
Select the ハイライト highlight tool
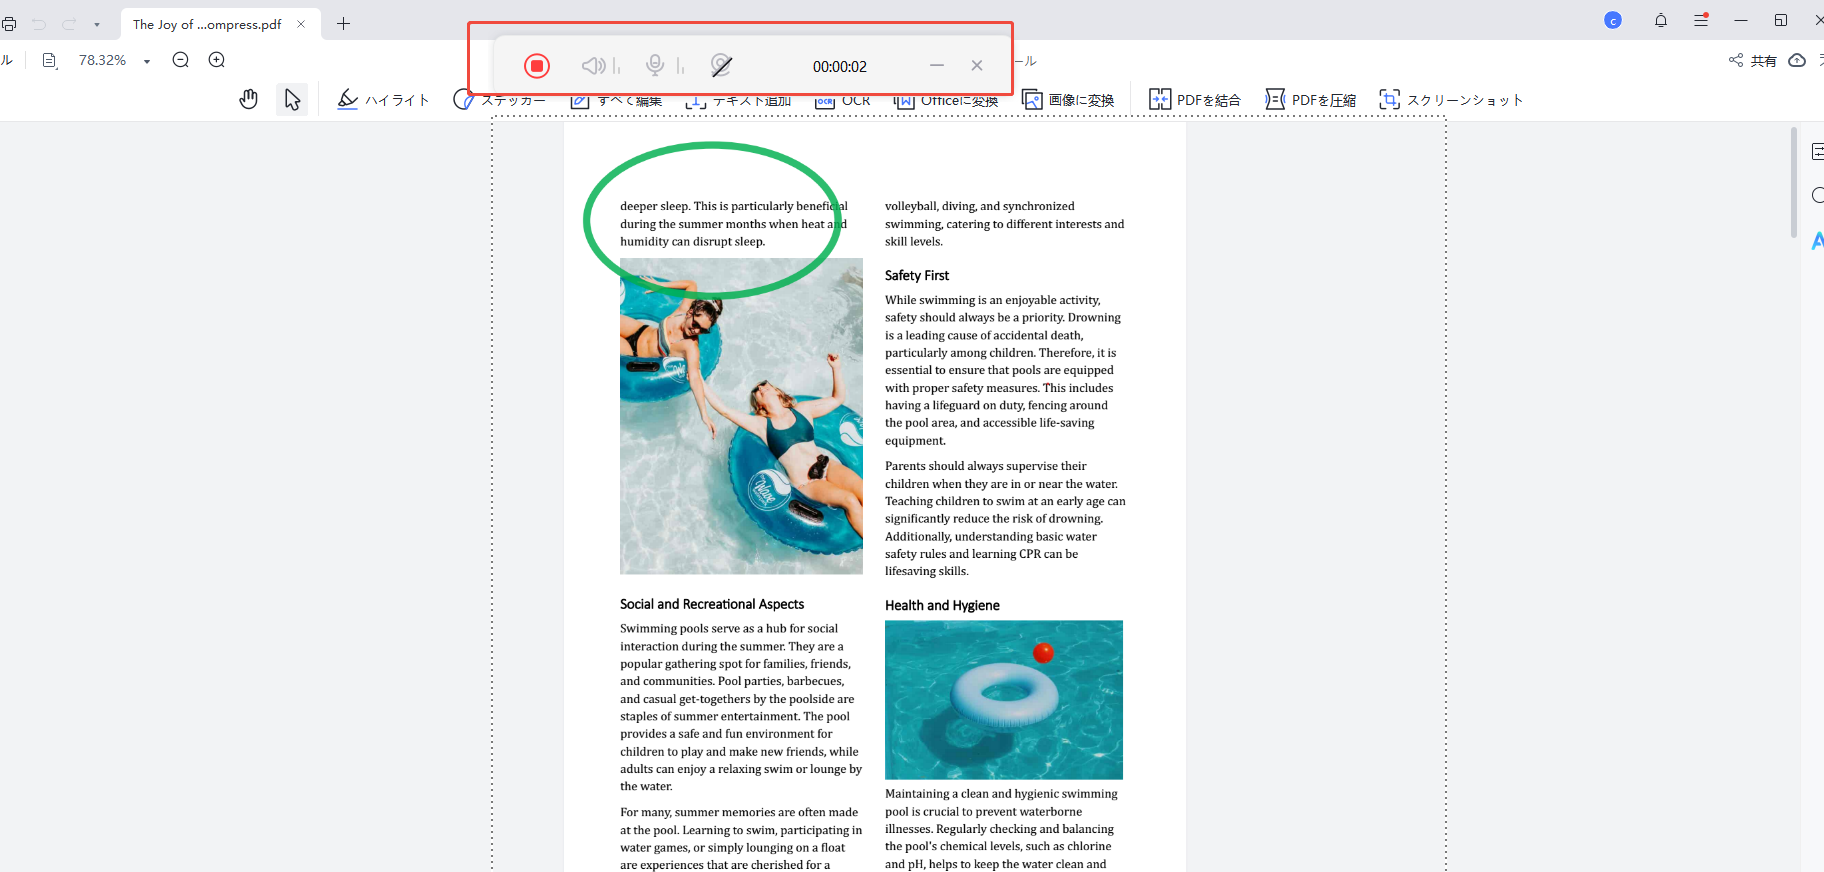pyautogui.click(x=384, y=99)
